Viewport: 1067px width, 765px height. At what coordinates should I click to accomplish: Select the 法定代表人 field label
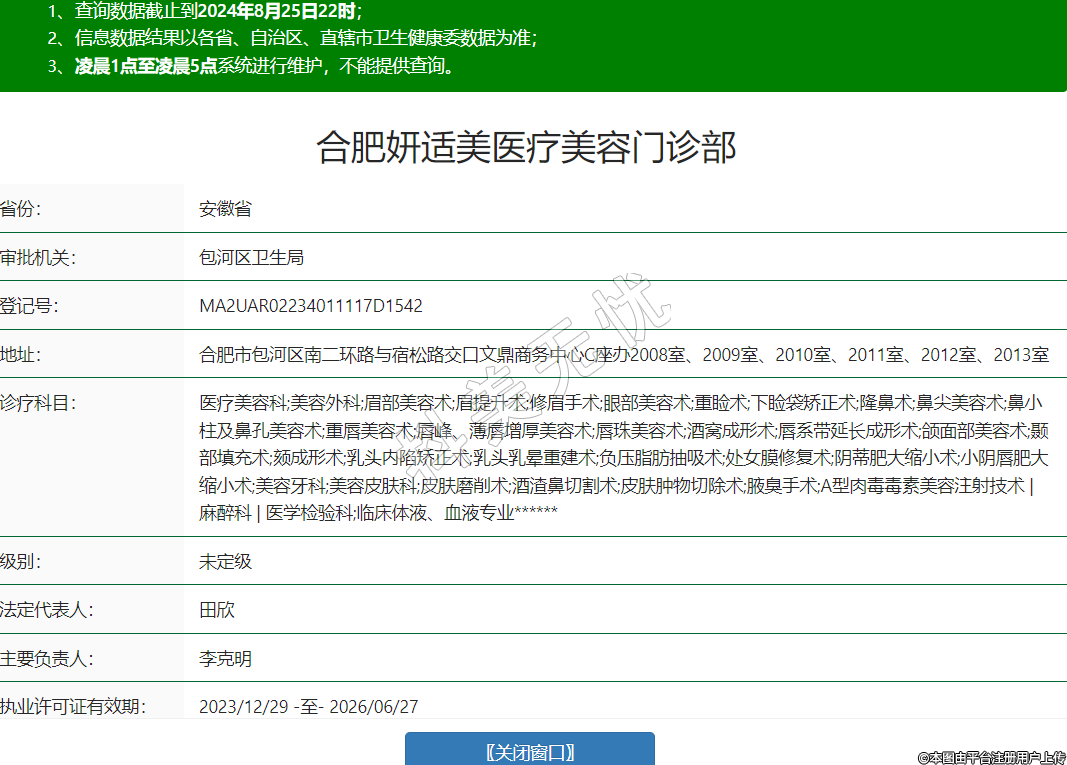click(x=46, y=609)
